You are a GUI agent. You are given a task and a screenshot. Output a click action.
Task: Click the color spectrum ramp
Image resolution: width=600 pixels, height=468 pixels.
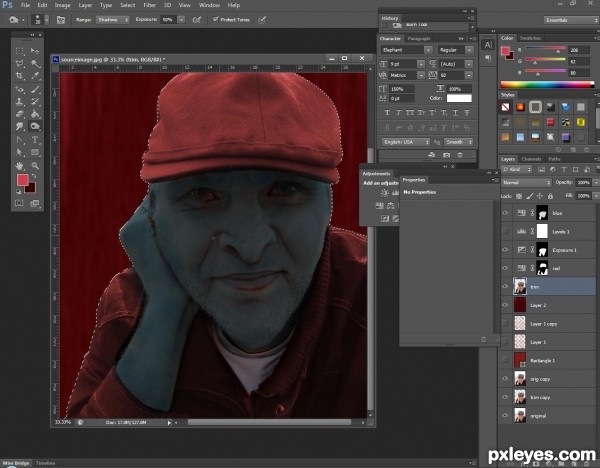tap(547, 85)
